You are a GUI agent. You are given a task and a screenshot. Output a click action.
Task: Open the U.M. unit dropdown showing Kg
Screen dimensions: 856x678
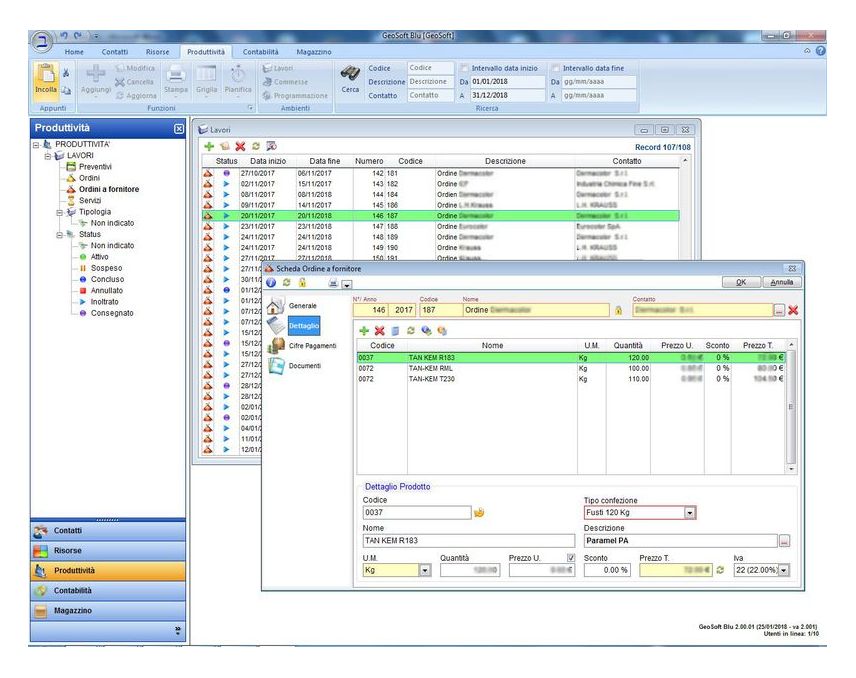tap(425, 570)
